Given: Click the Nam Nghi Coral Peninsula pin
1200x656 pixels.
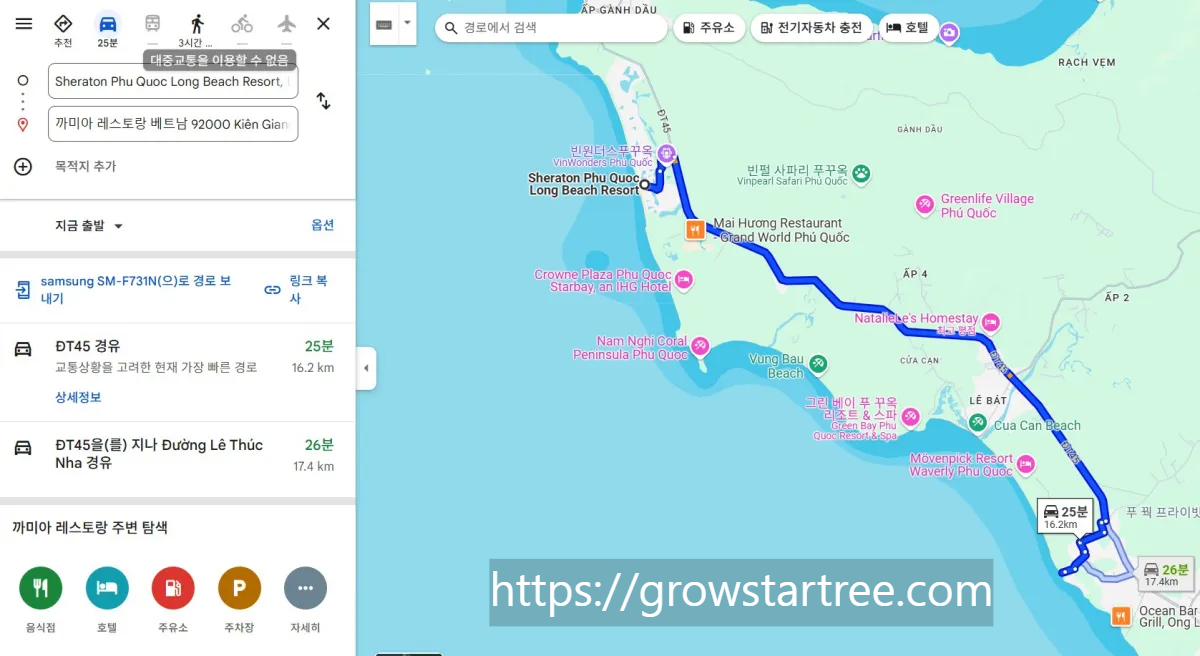Looking at the screenshot, I should [x=700, y=346].
